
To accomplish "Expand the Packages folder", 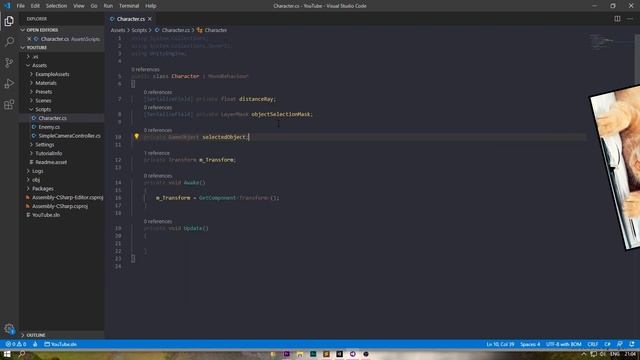I will pyautogui.click(x=42, y=189).
